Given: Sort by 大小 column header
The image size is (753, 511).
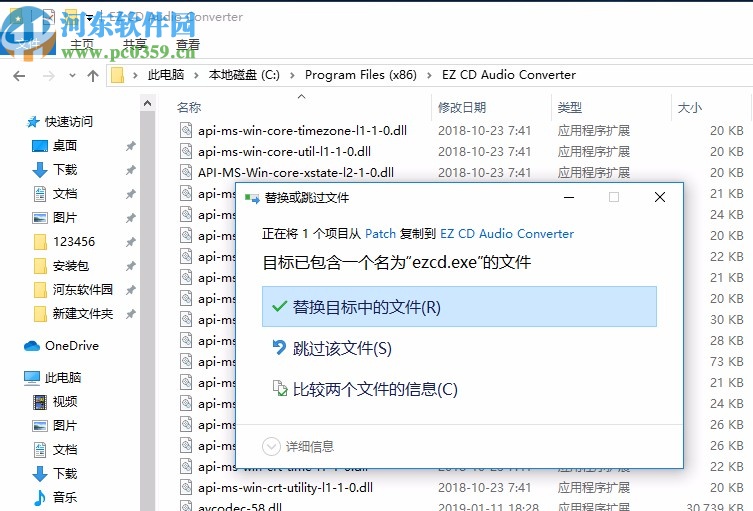Looking at the screenshot, I should 690,108.
